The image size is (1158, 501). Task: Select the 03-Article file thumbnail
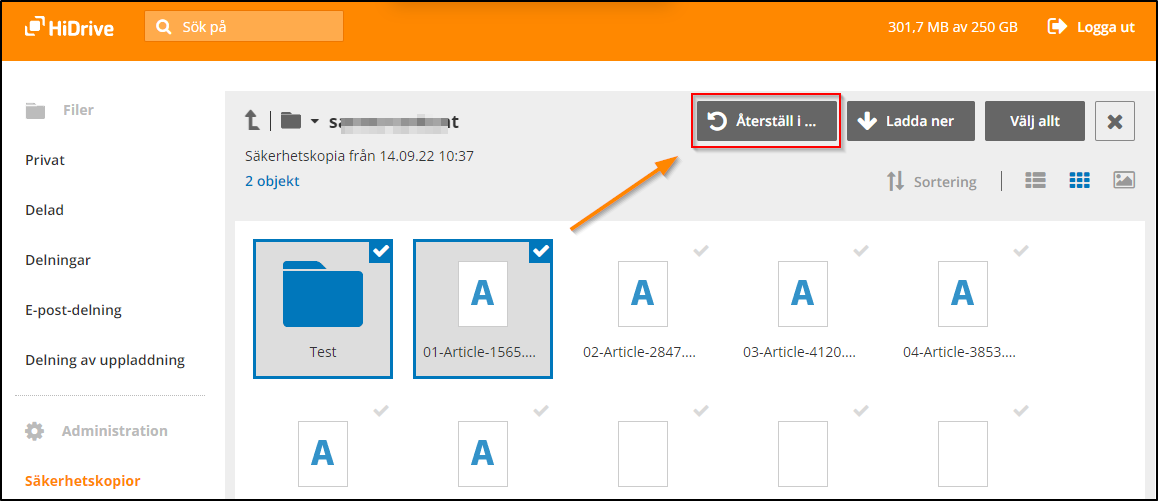point(802,294)
